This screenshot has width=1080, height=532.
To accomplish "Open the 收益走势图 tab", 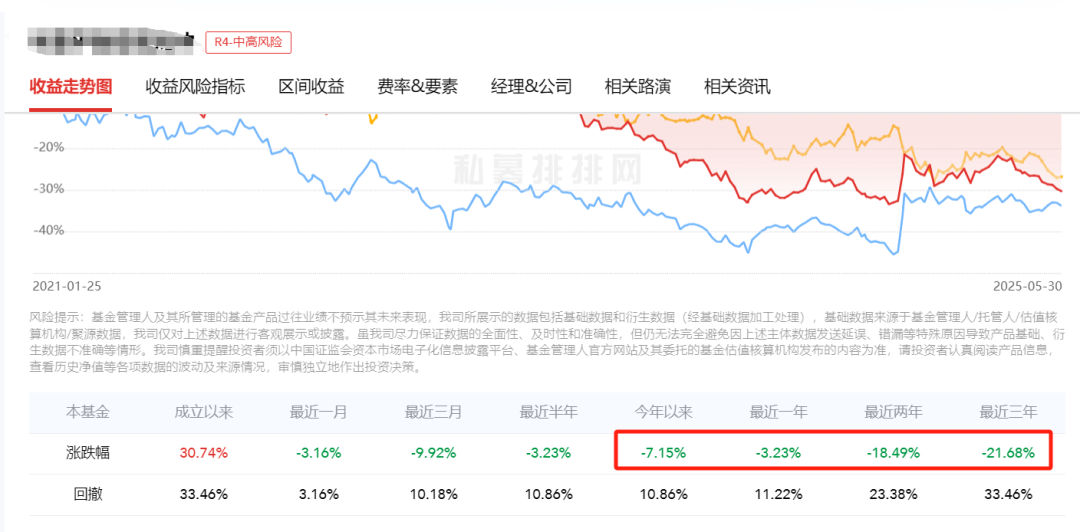I will 70,87.
